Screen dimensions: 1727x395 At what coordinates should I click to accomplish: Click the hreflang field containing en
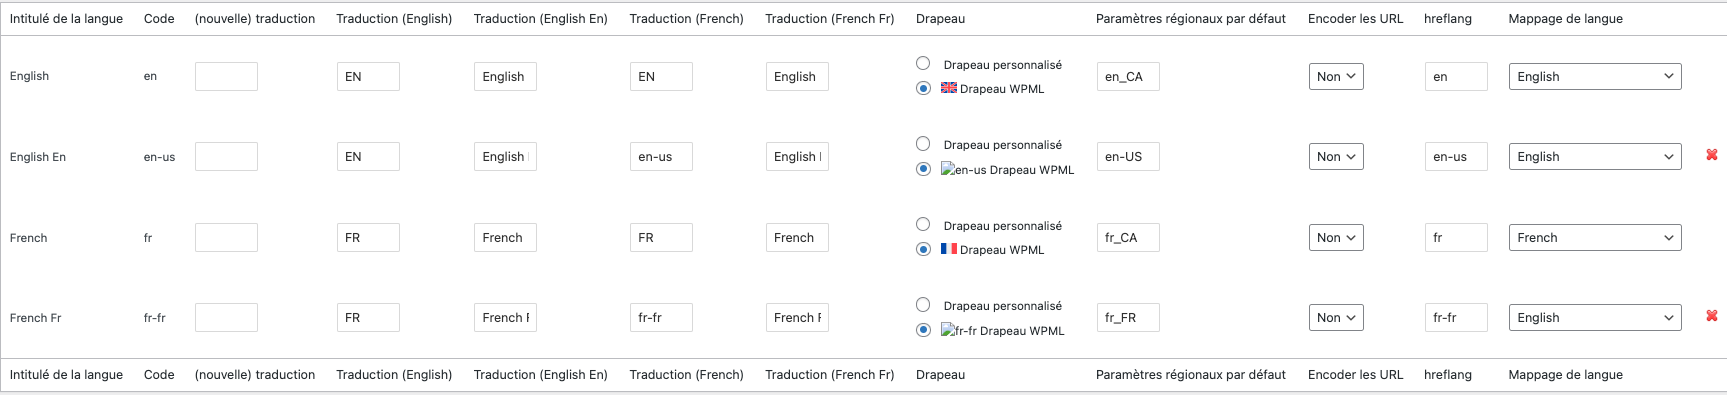tap(1456, 76)
